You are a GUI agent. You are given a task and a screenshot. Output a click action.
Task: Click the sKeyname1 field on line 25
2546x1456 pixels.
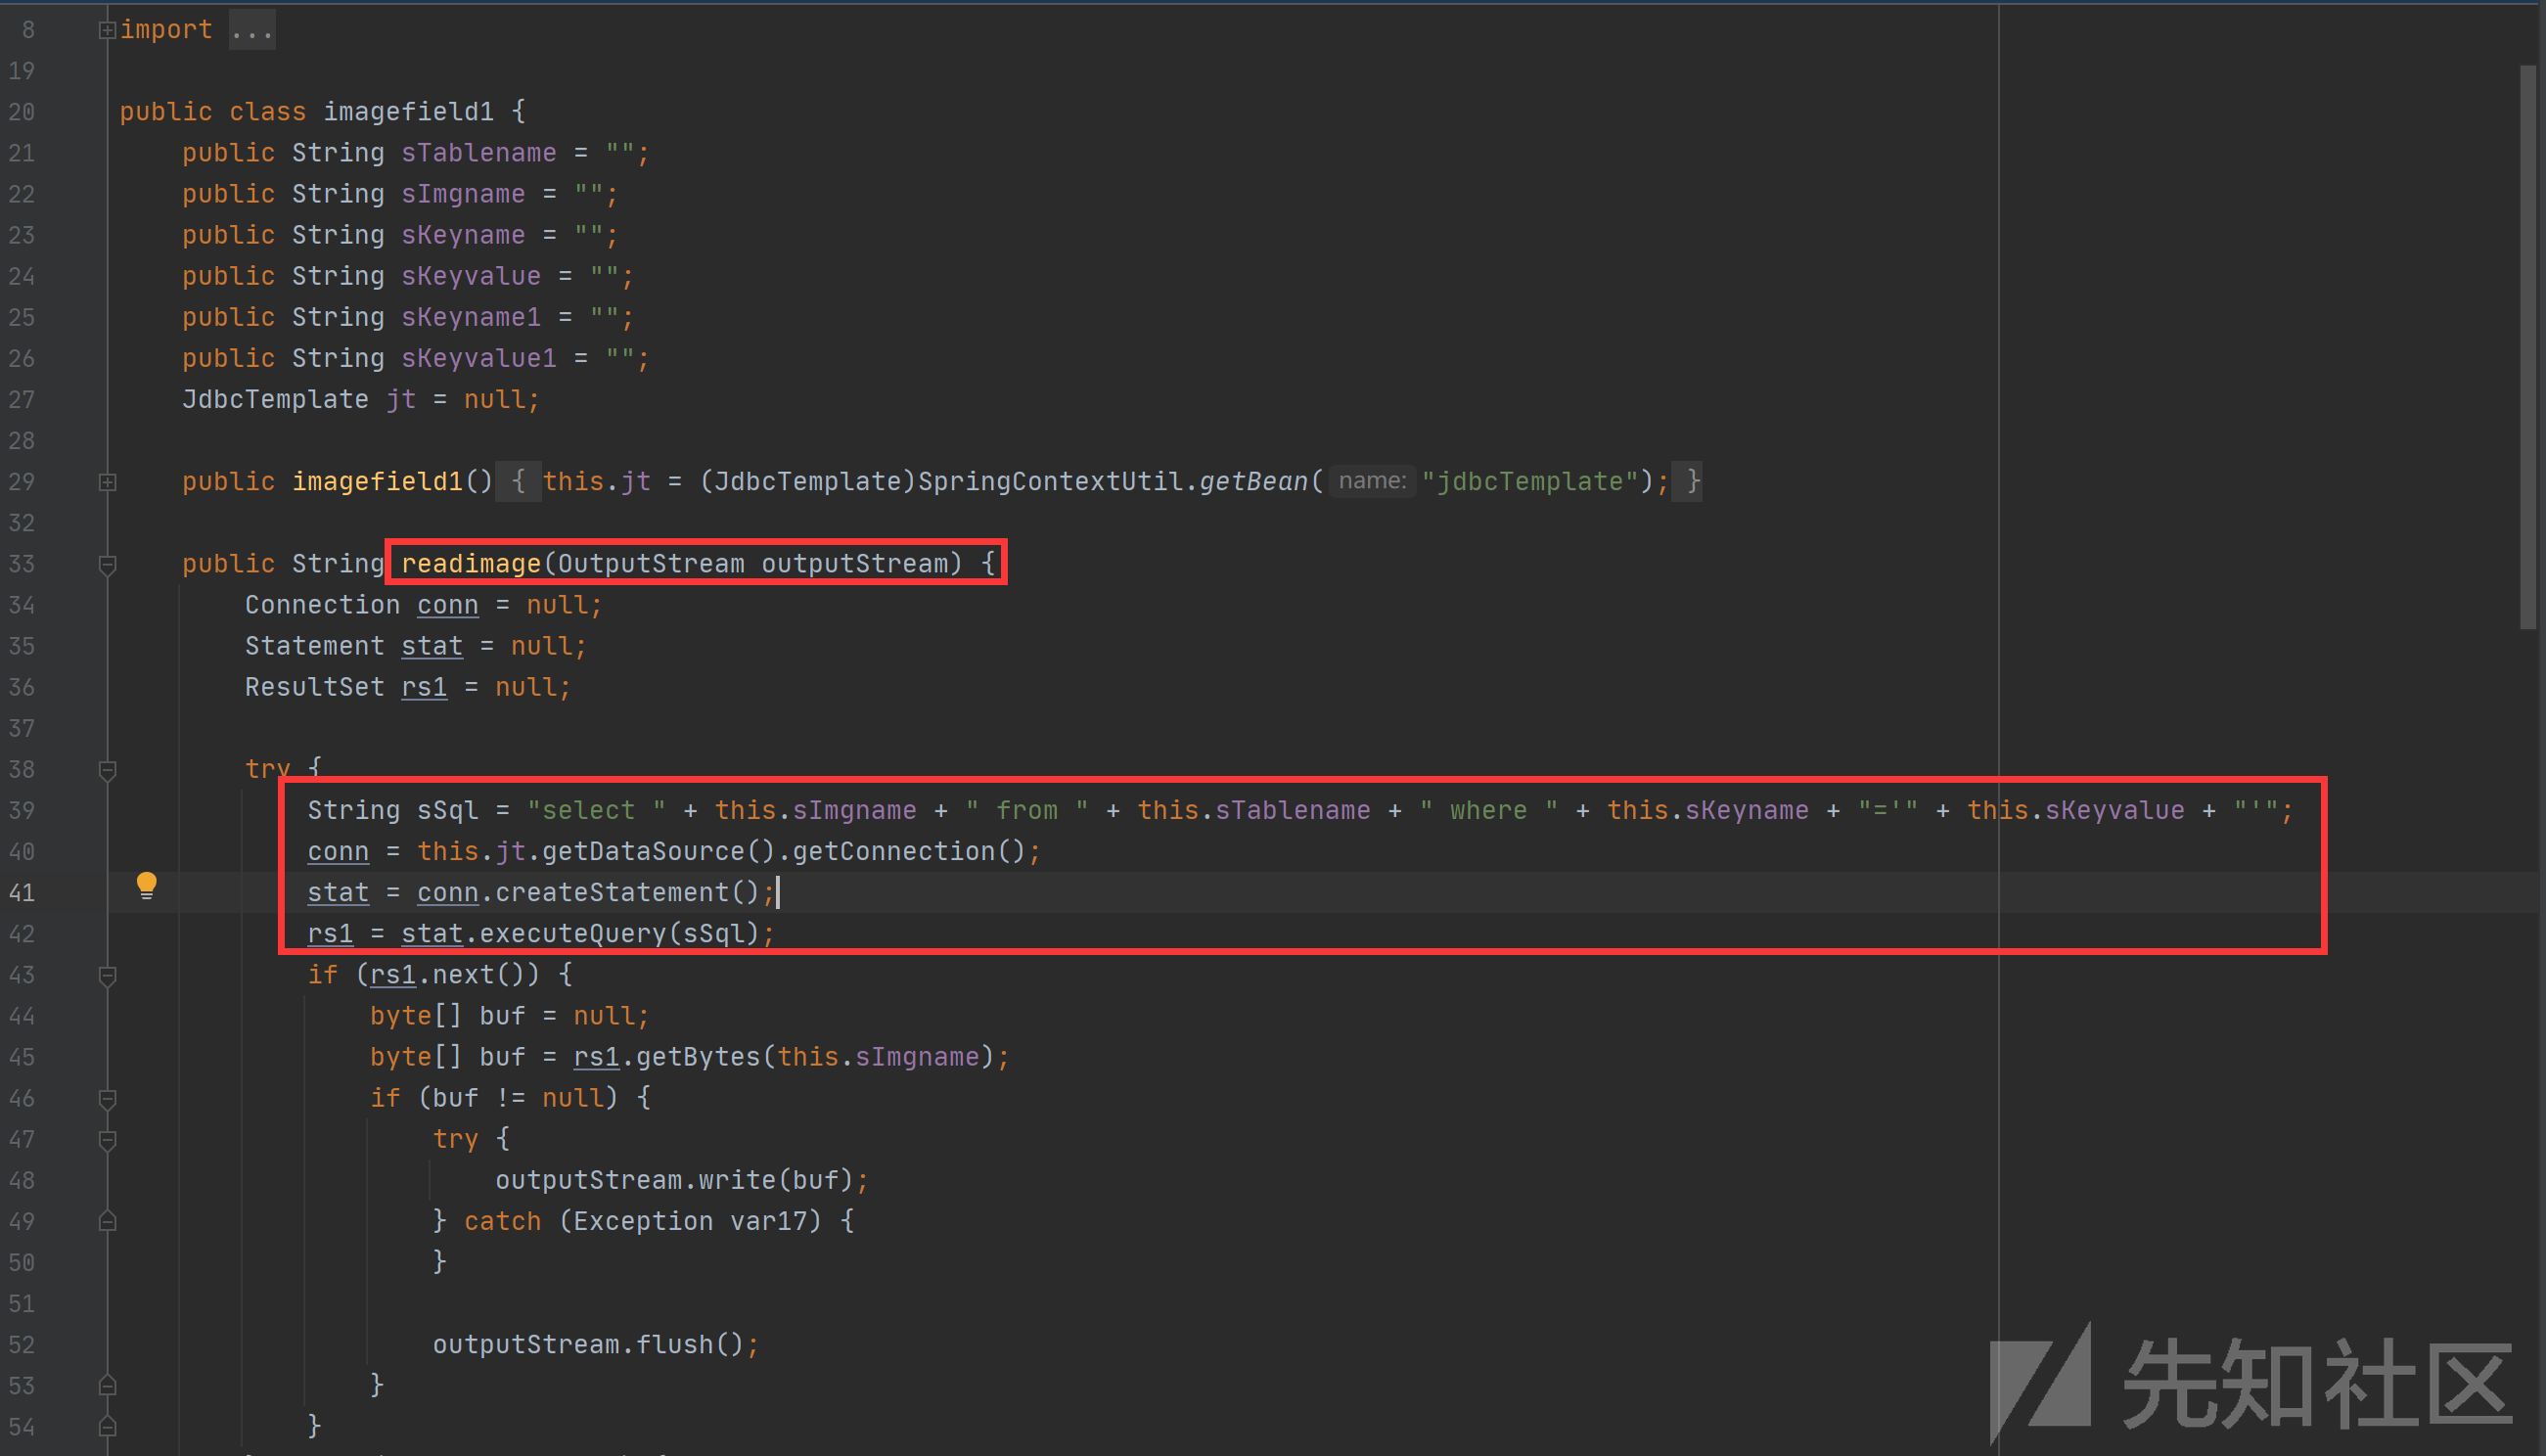click(x=470, y=317)
